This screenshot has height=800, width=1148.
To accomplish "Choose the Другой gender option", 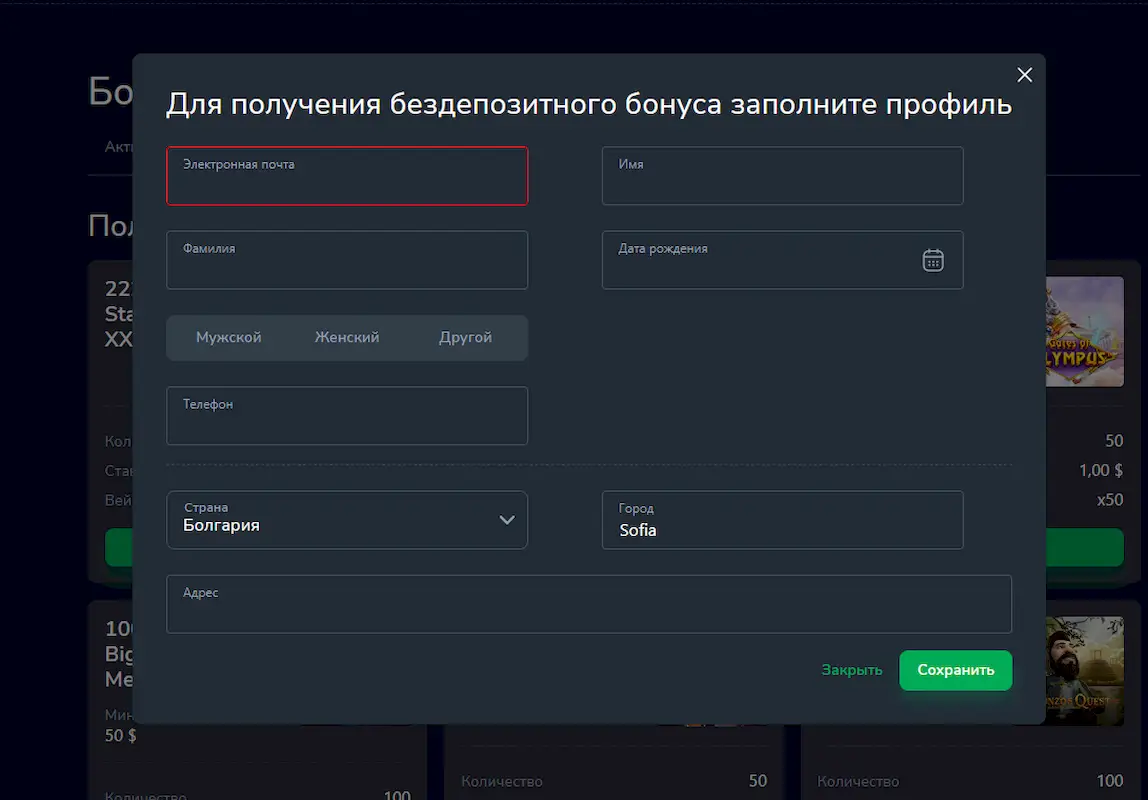I will point(465,337).
